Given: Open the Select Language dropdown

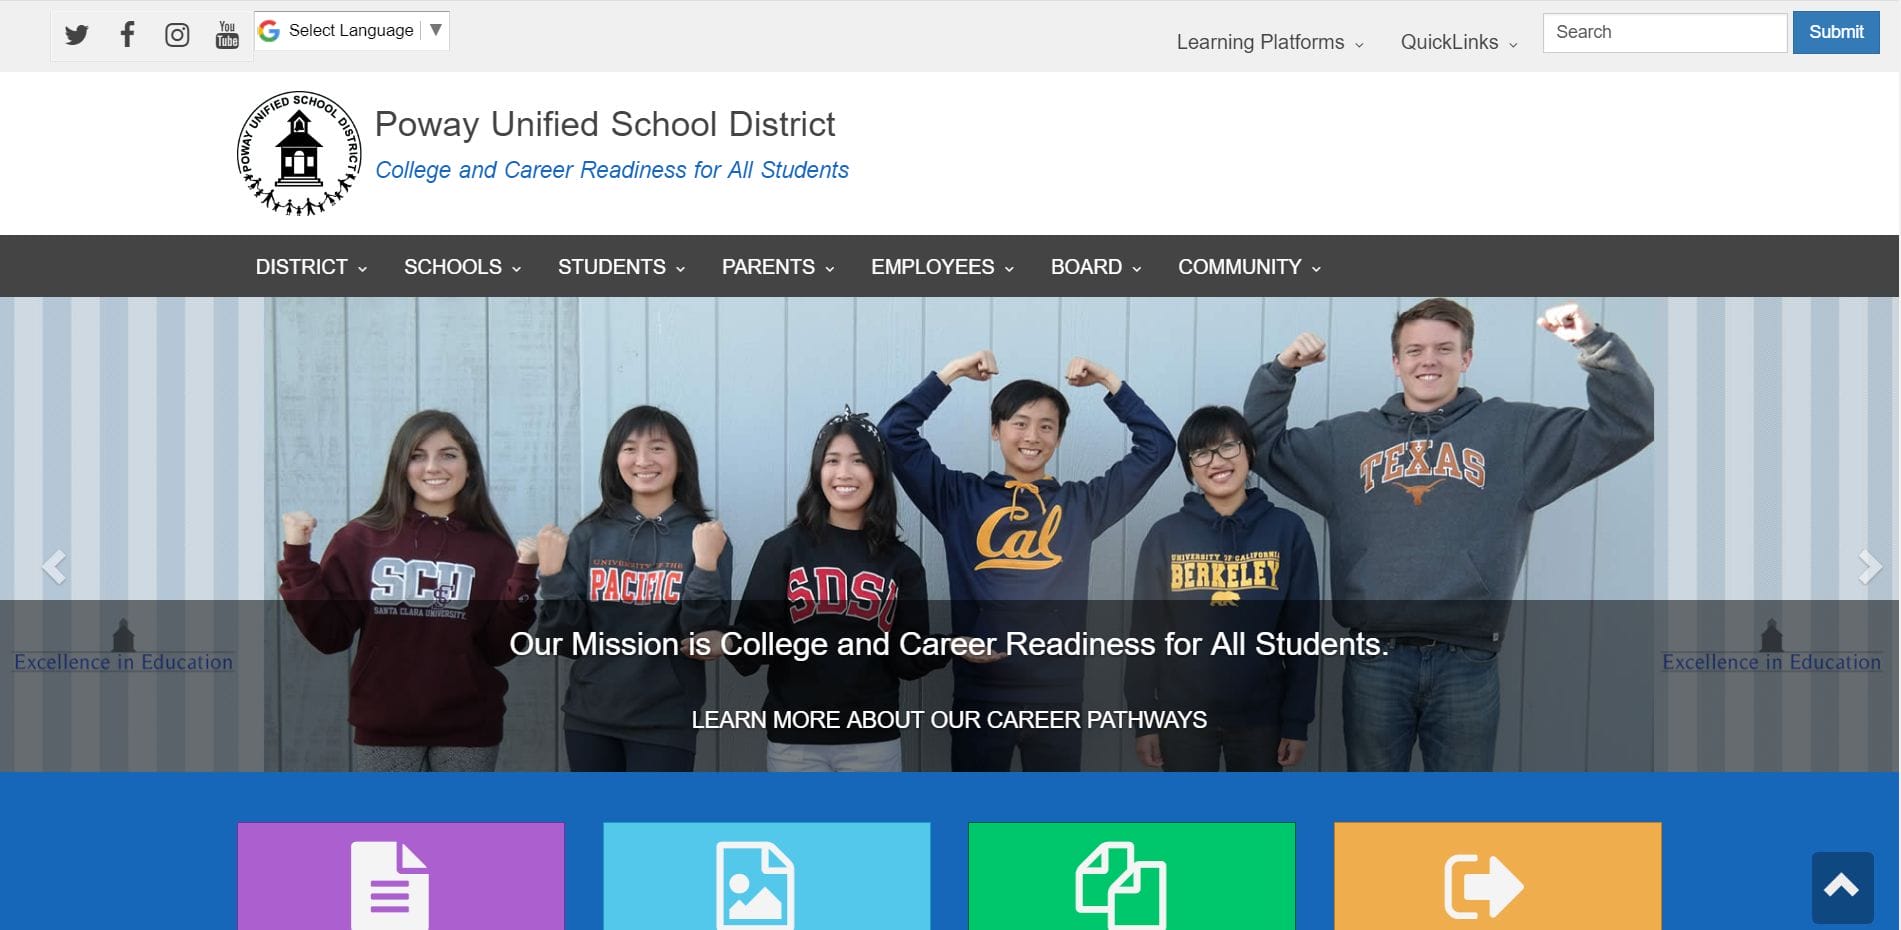Looking at the screenshot, I should point(351,30).
